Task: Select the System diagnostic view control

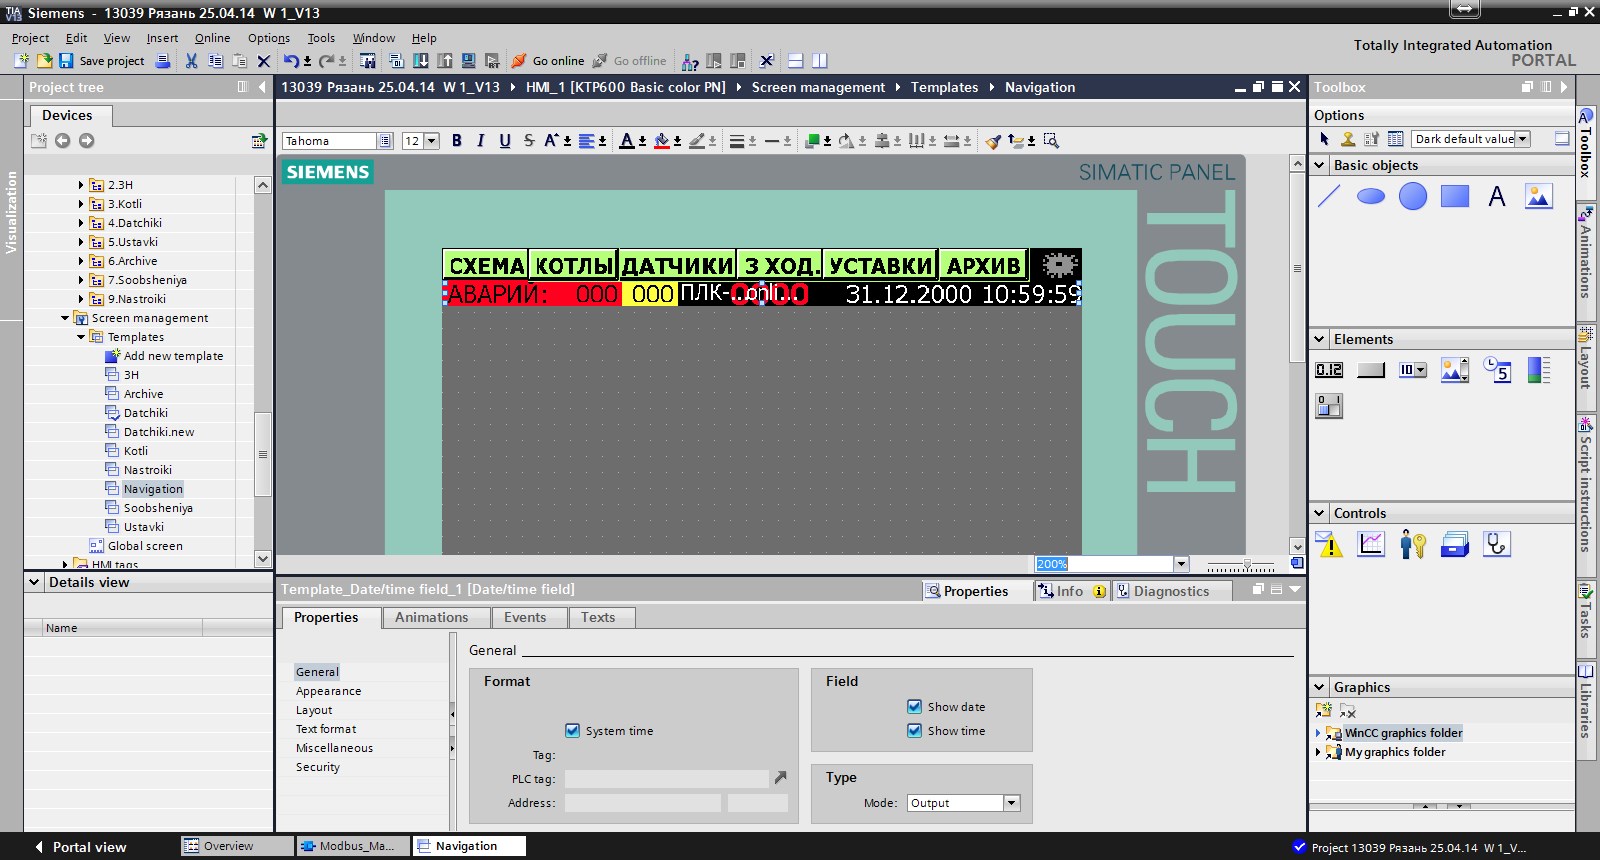Action: click(1497, 544)
